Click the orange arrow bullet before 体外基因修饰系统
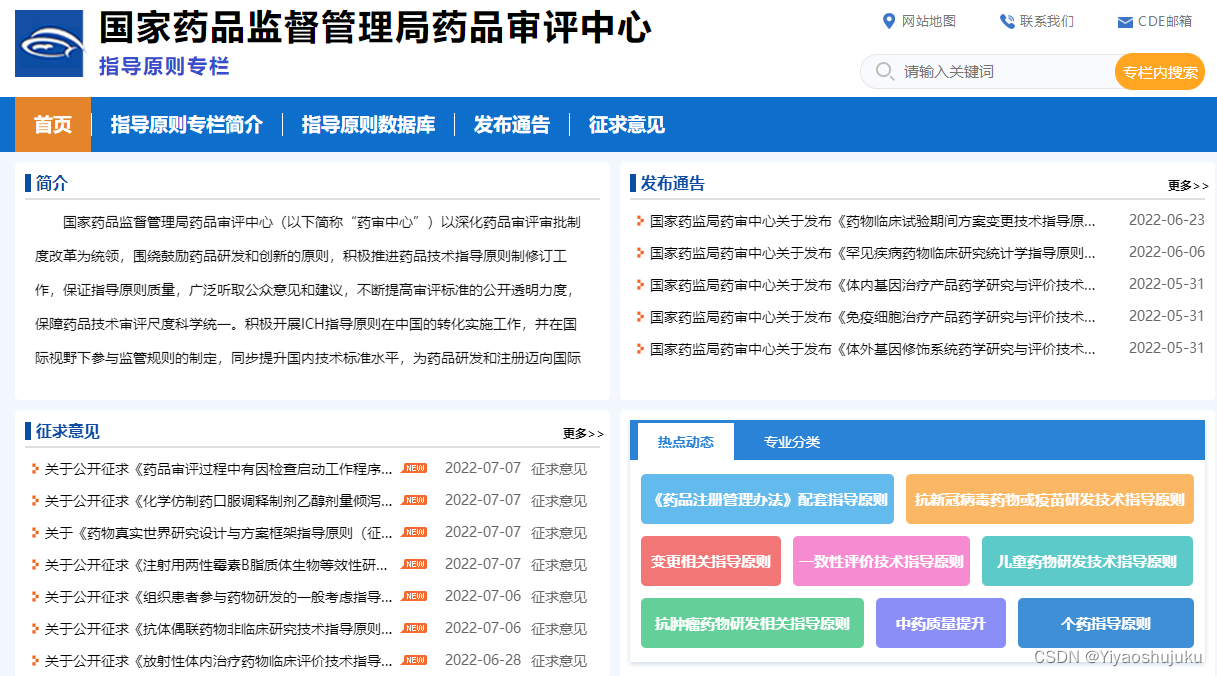The width and height of the screenshot is (1217, 676). [640, 349]
